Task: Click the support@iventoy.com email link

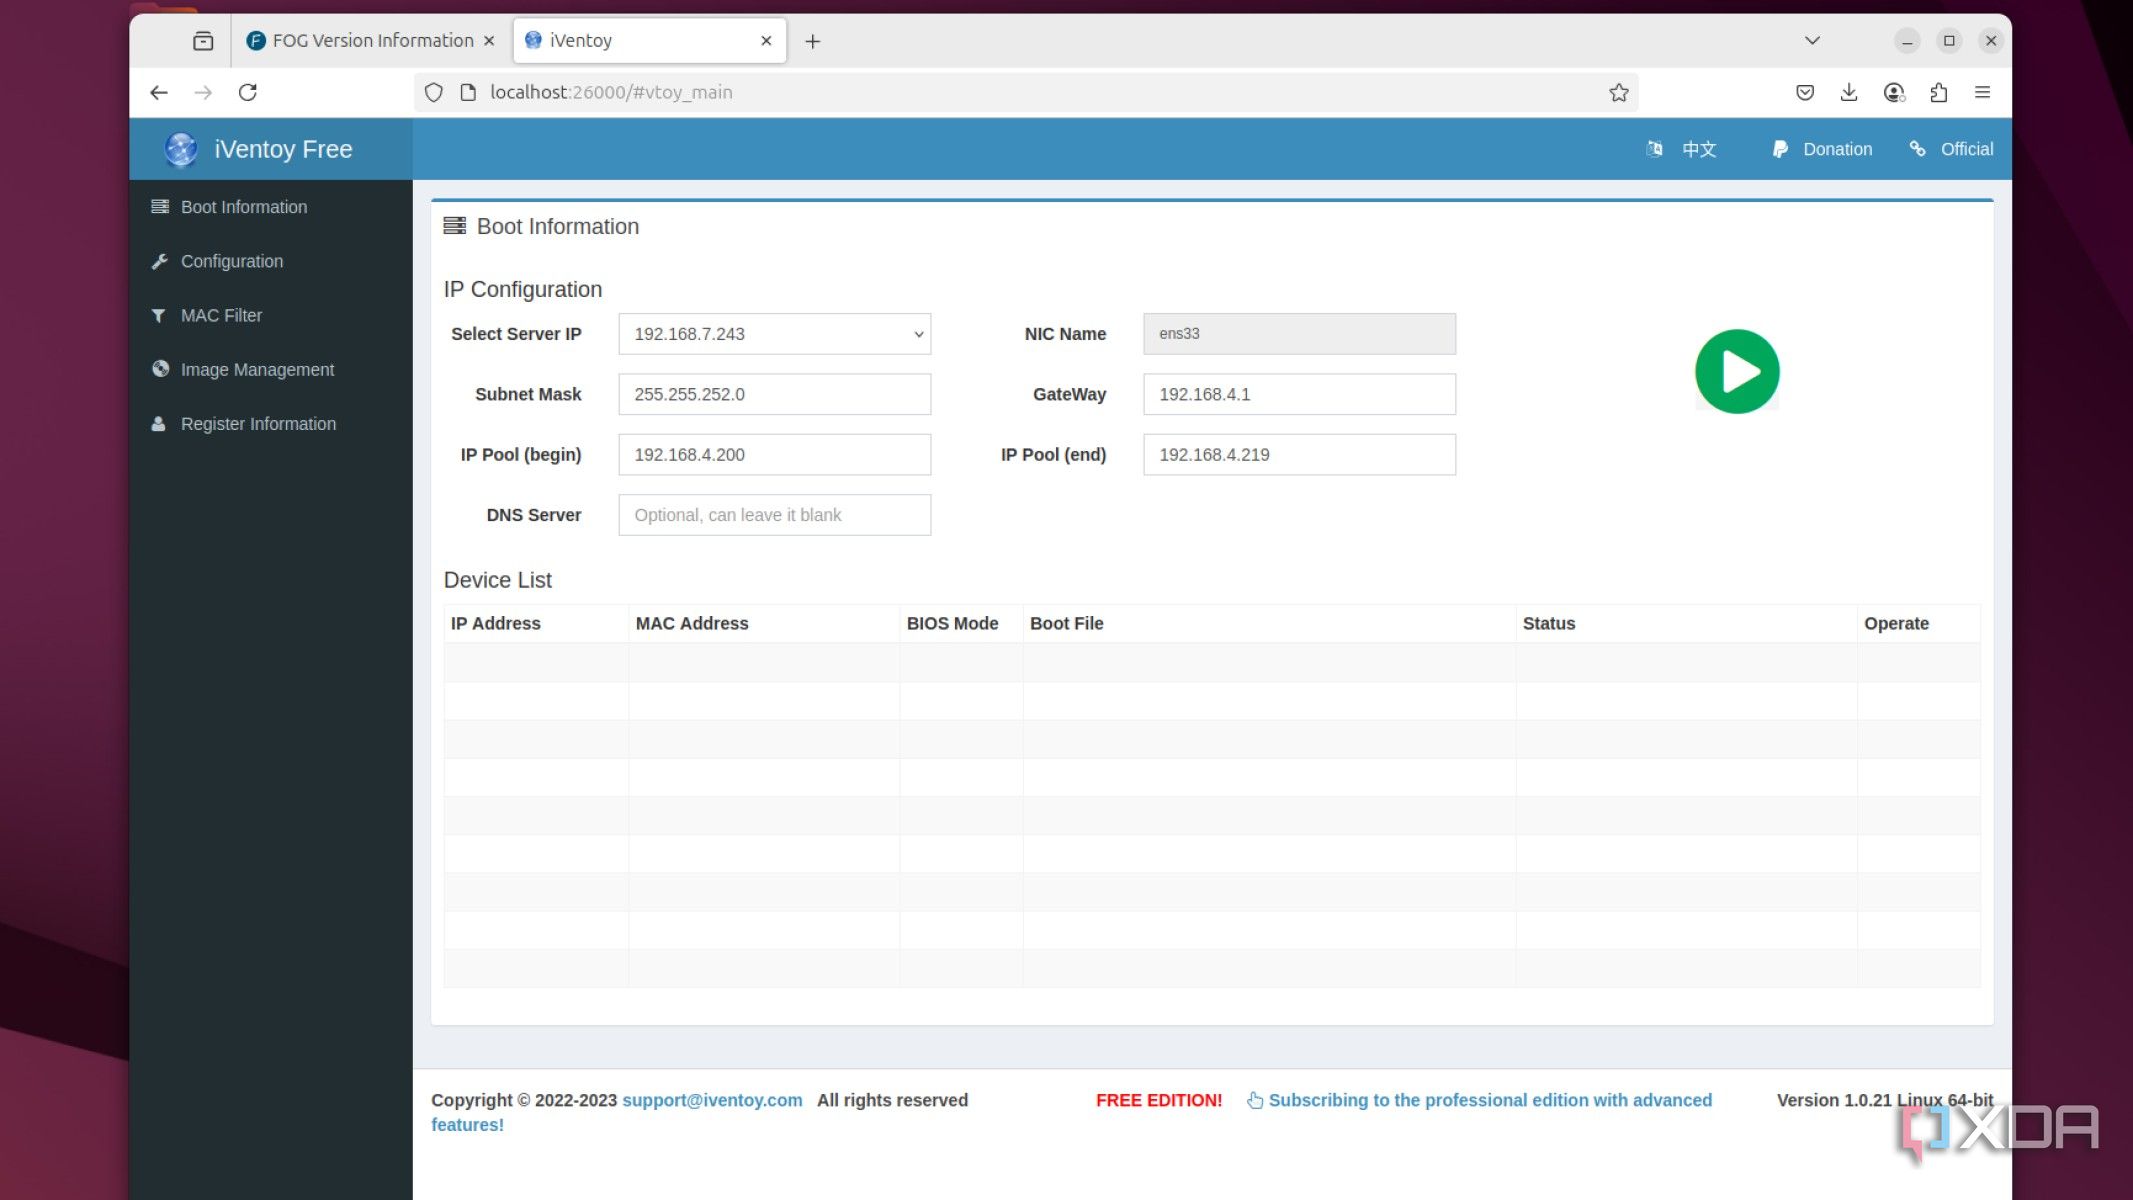Action: click(712, 1100)
